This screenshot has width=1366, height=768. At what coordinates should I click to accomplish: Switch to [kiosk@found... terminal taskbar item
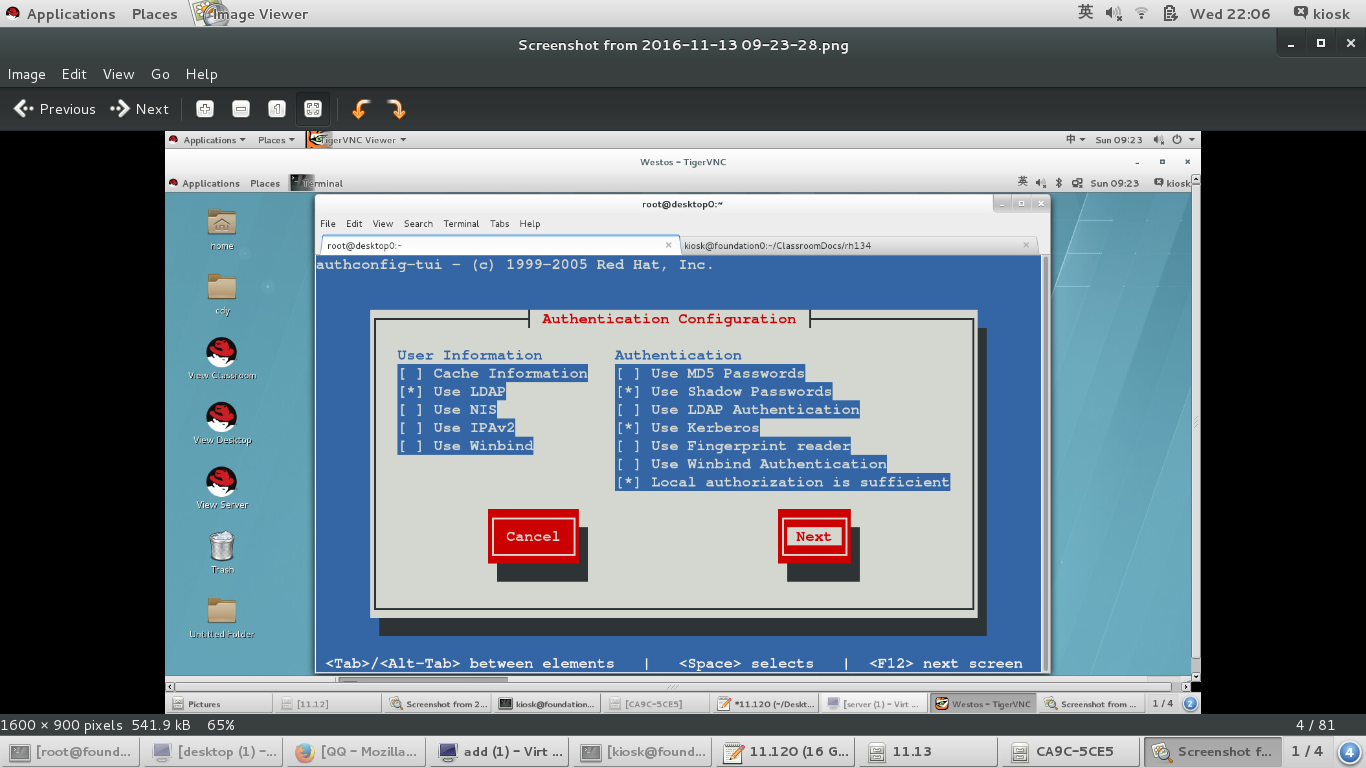(642, 751)
